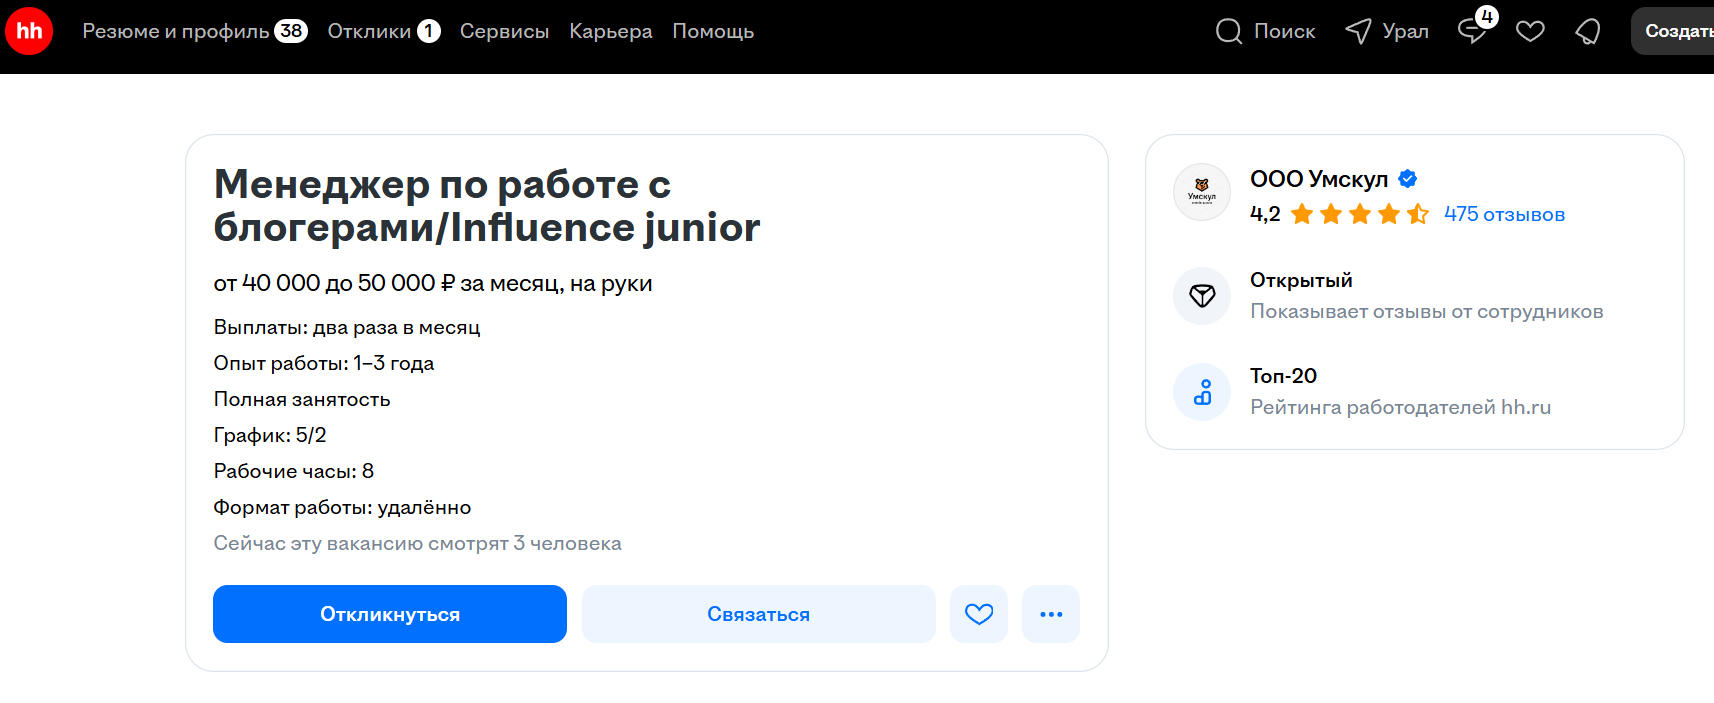The image size is (1714, 703).
Task: Click Рейтинга работодателей hh.ru text
Action: pyautogui.click(x=1400, y=407)
